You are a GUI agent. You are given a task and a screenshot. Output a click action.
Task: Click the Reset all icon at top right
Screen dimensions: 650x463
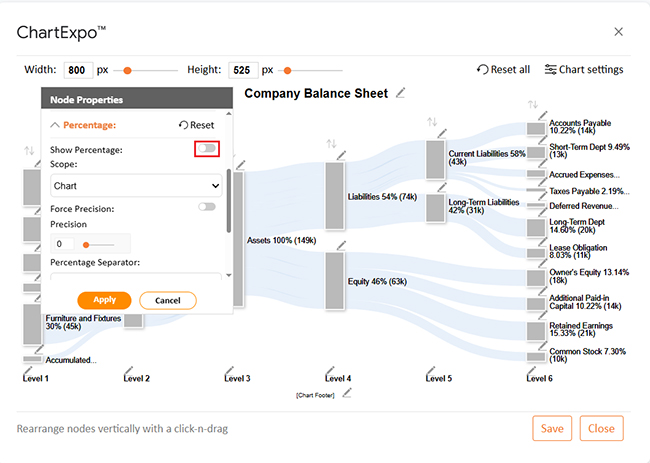tap(482, 70)
